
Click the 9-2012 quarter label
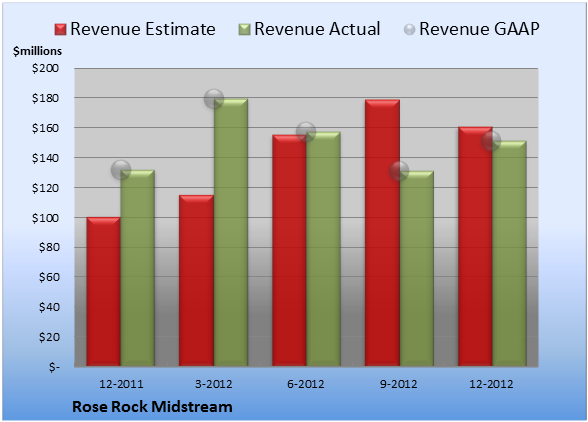pos(398,384)
